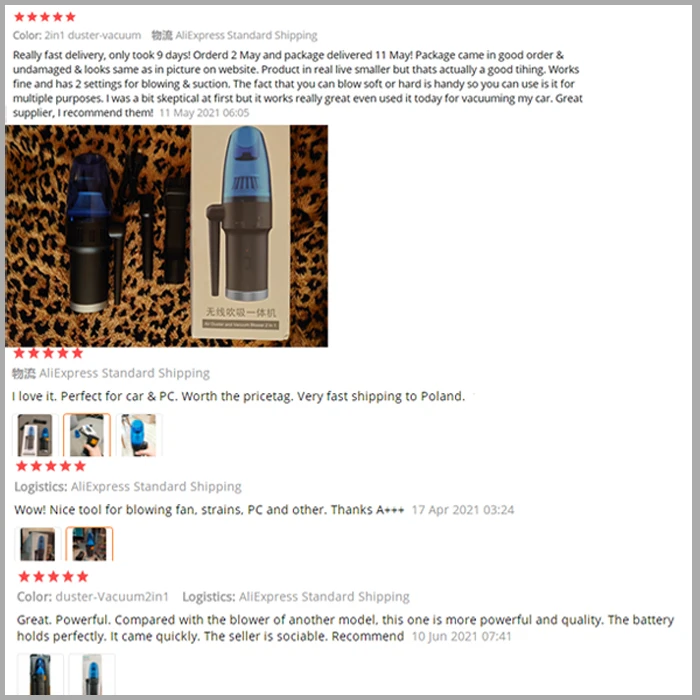700x700 pixels.
Task: Click "2in1 duster-vacuum" color label
Action: pos(92,35)
